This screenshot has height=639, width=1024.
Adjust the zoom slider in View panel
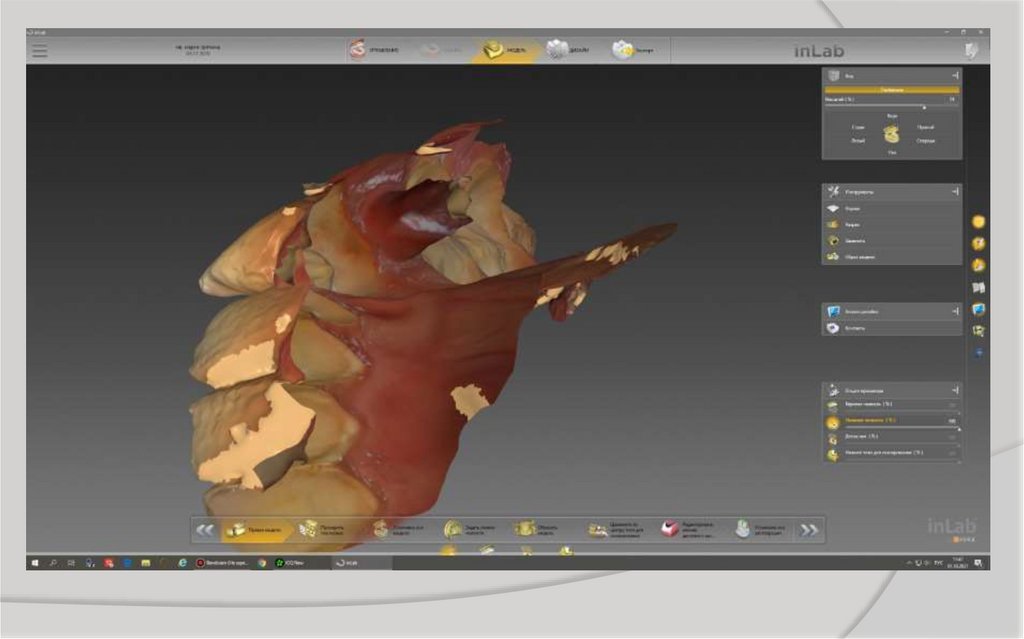[923, 107]
